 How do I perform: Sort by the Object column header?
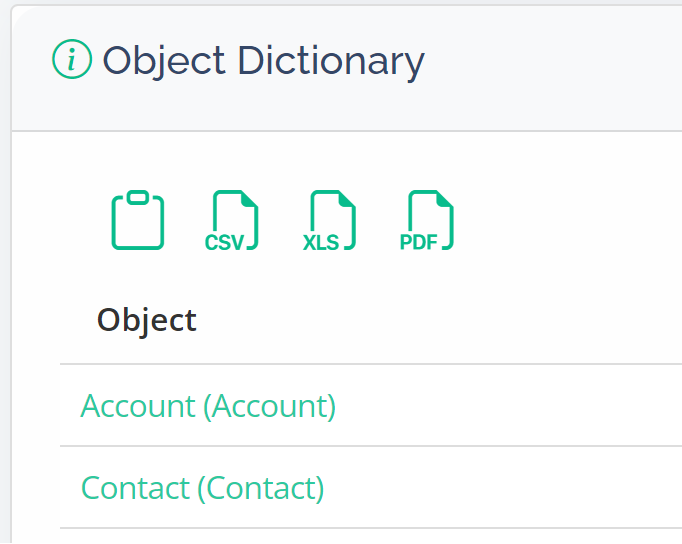click(x=147, y=320)
